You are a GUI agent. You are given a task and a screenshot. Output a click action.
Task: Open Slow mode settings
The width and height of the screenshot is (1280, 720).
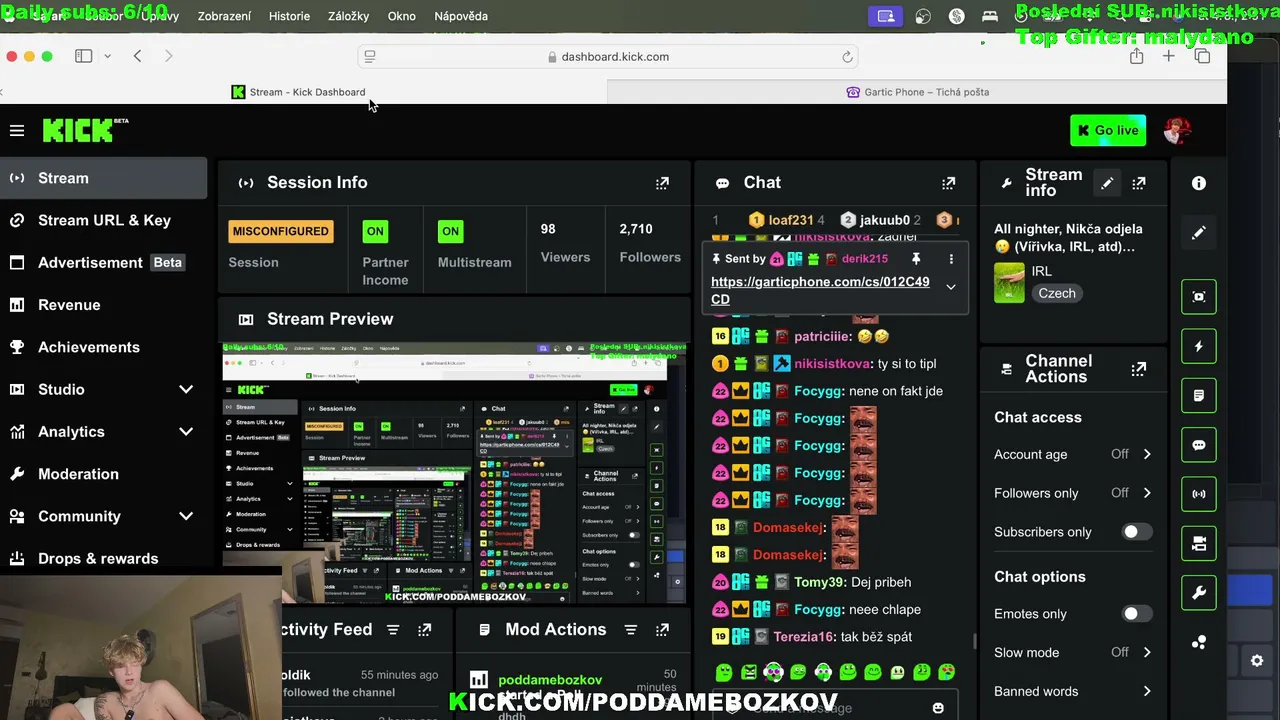(1073, 652)
